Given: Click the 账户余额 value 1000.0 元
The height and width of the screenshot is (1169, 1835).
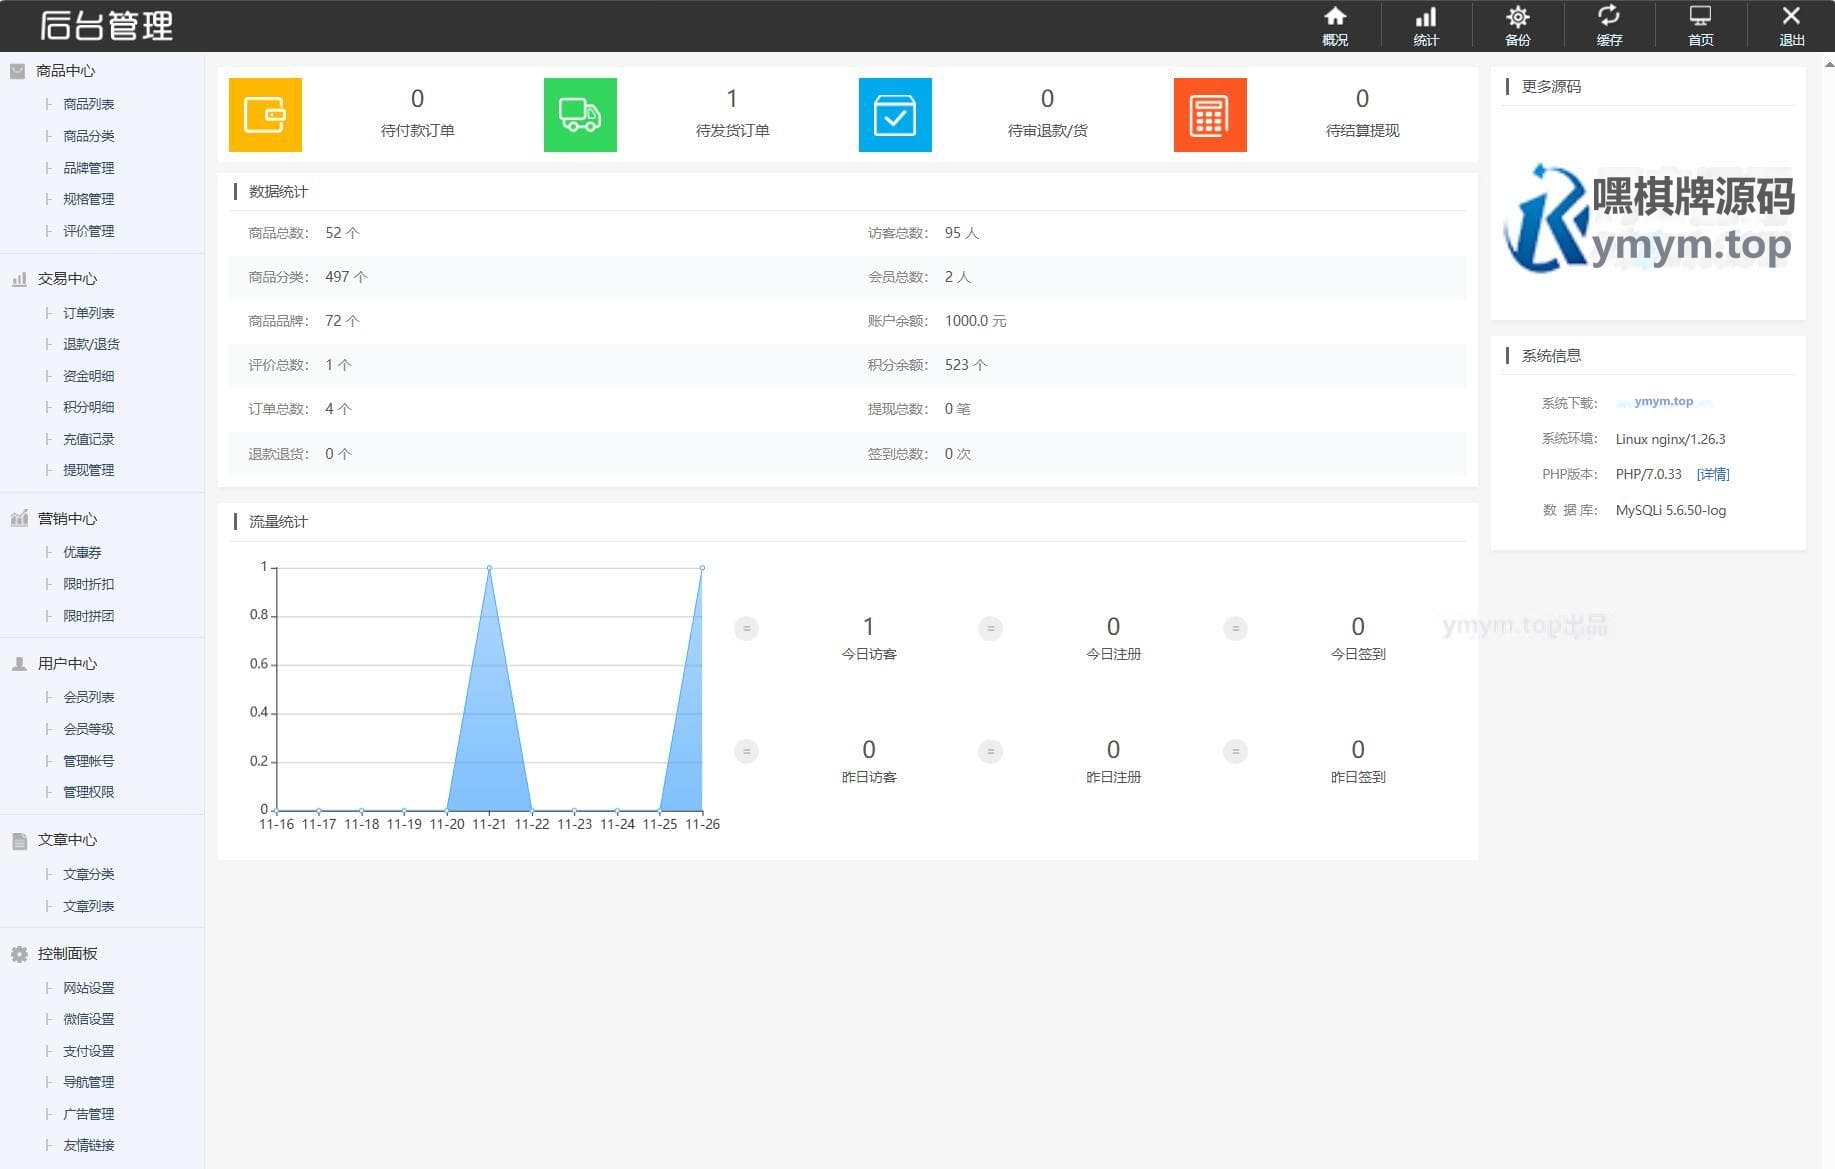Looking at the screenshot, I should (x=975, y=321).
